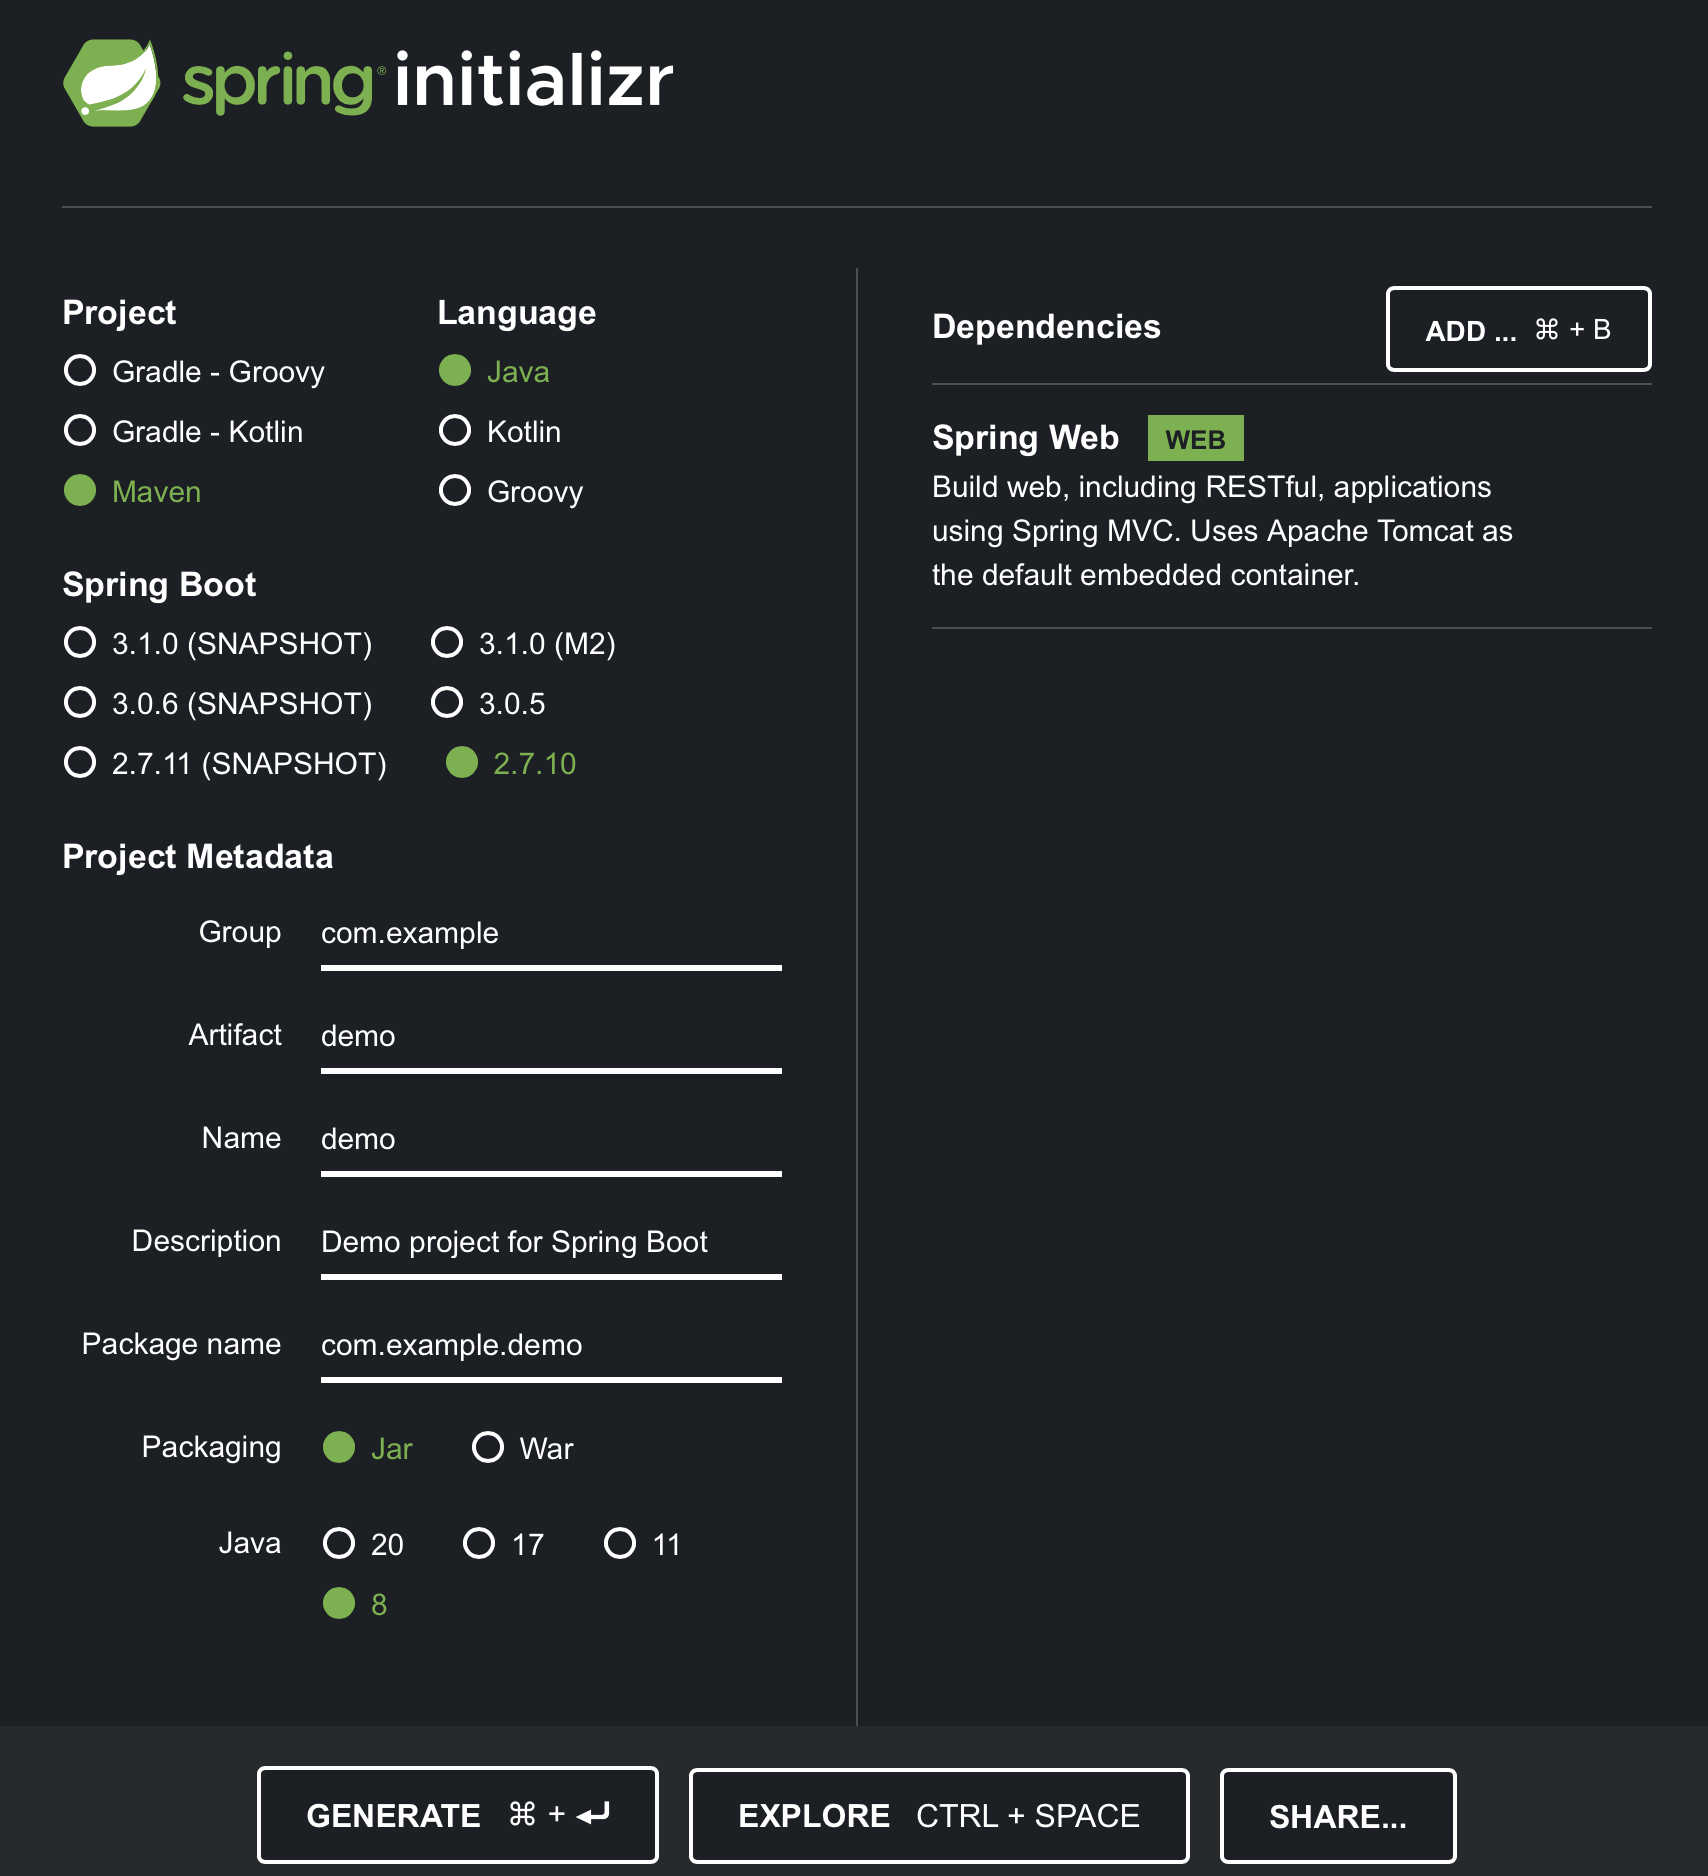
Task: Click the Spring Boot section heading
Action: click(x=159, y=585)
